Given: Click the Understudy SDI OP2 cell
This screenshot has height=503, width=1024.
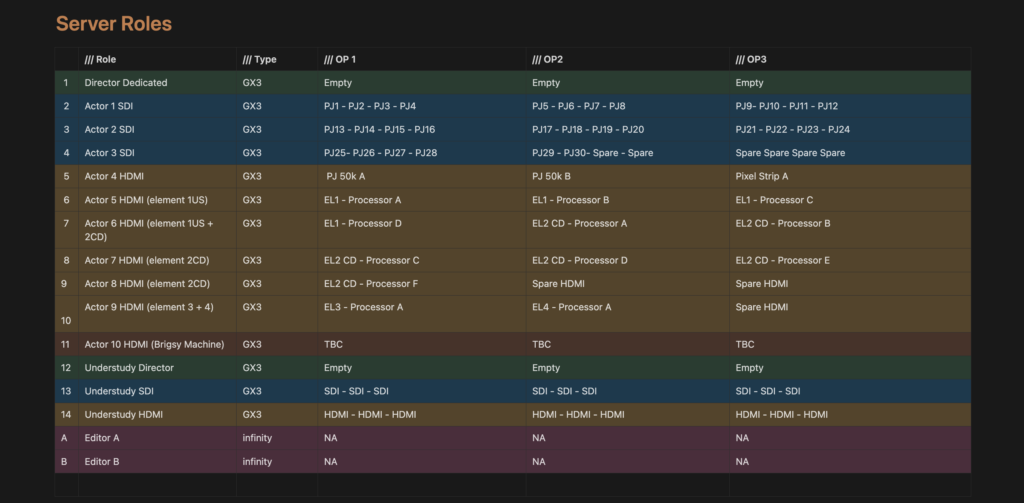Looking at the screenshot, I should click(x=628, y=391).
